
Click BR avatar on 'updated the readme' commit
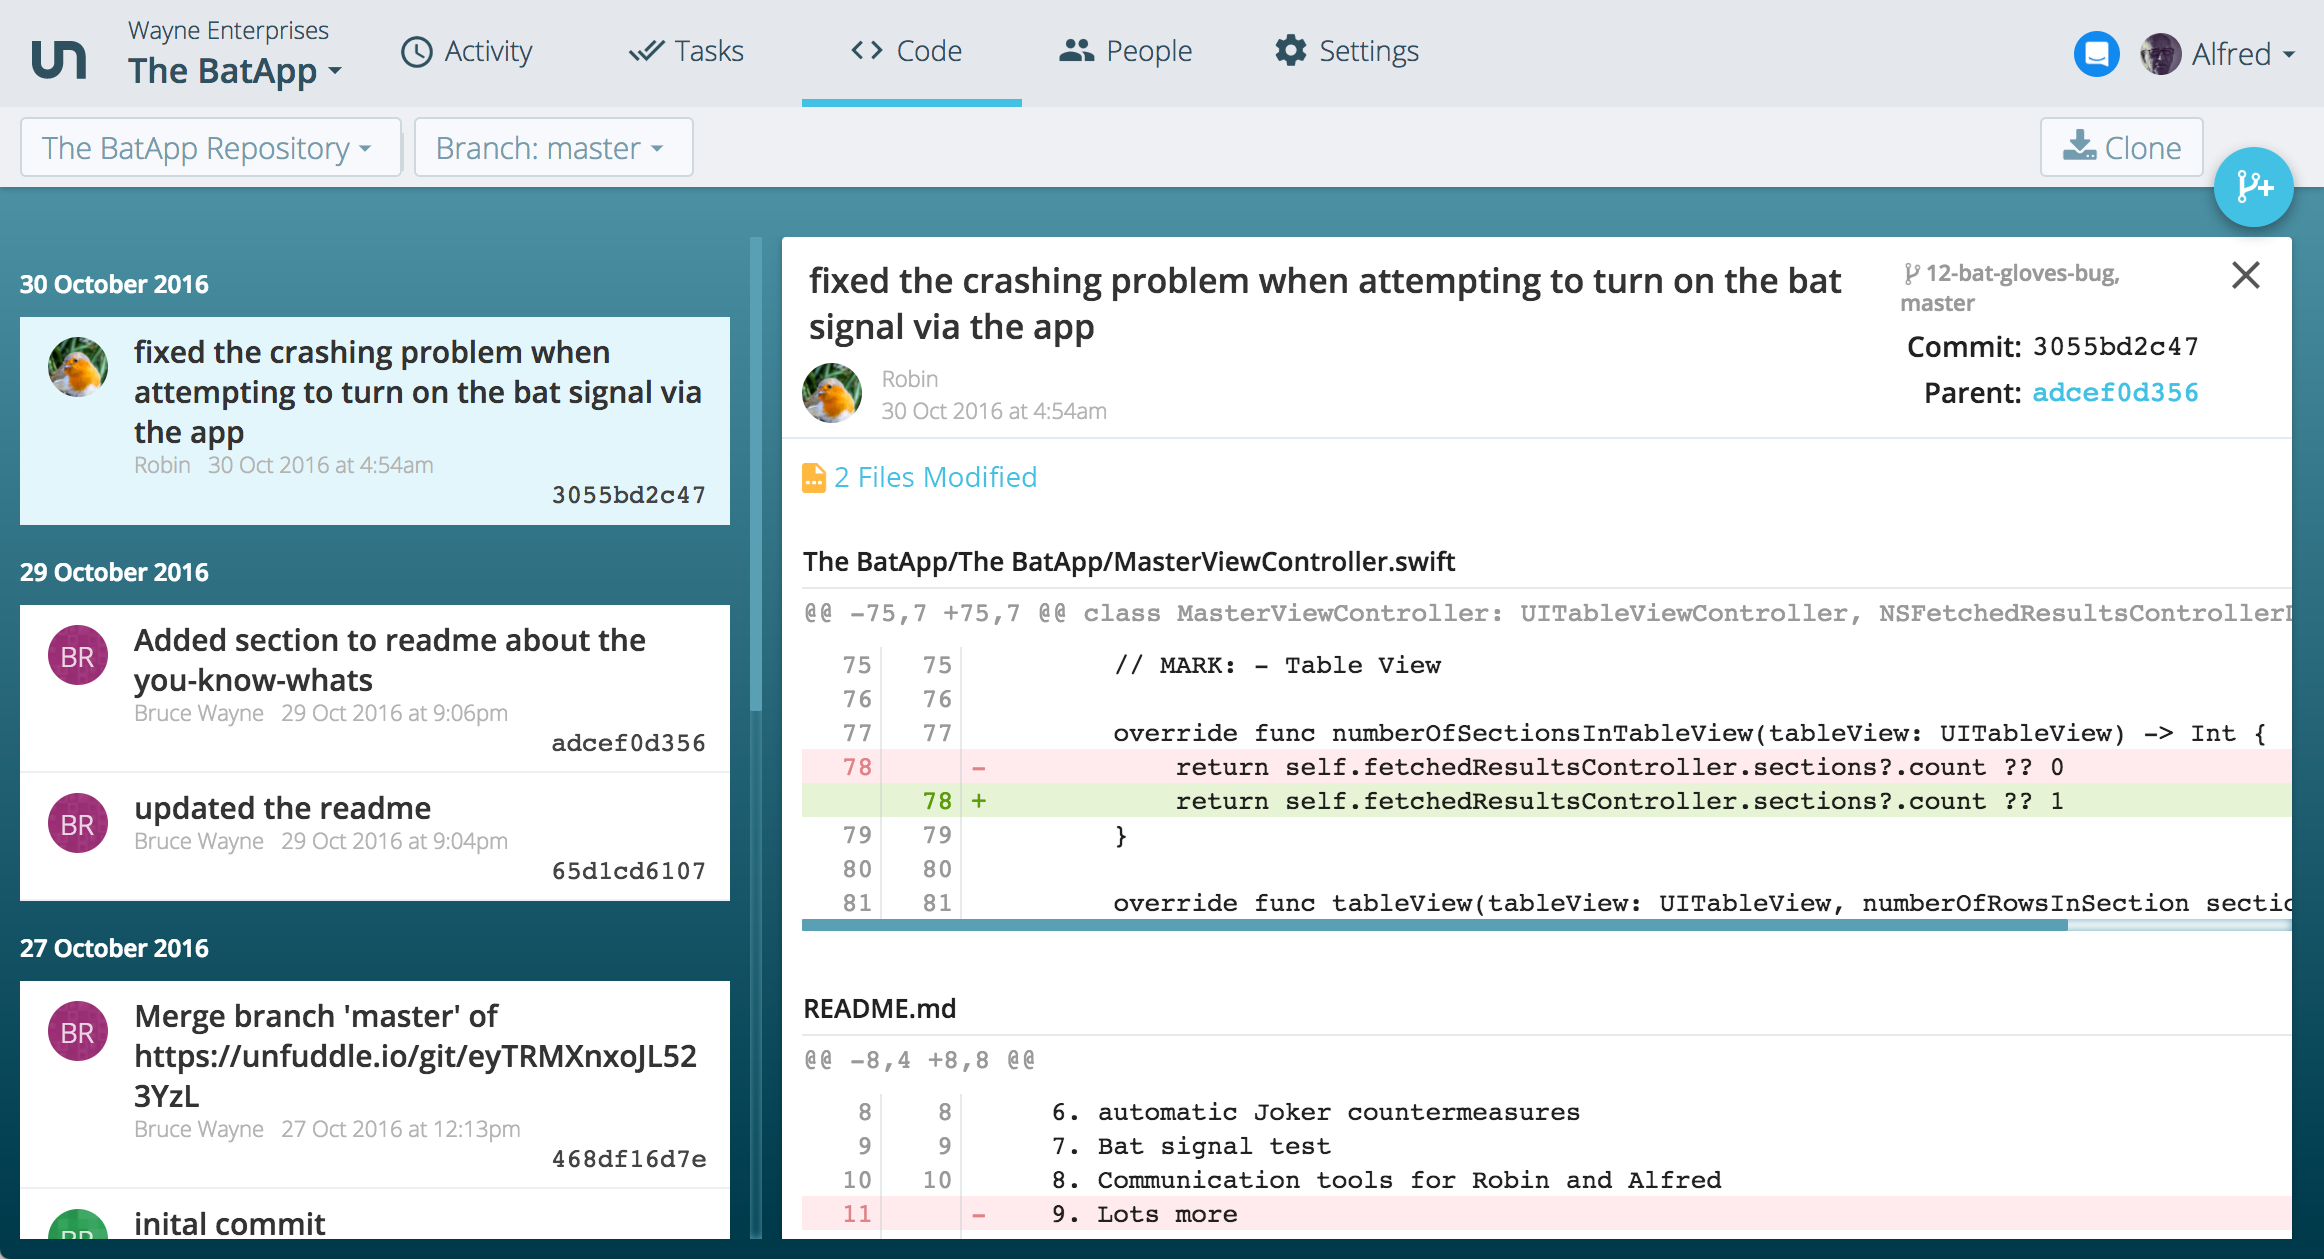78,823
